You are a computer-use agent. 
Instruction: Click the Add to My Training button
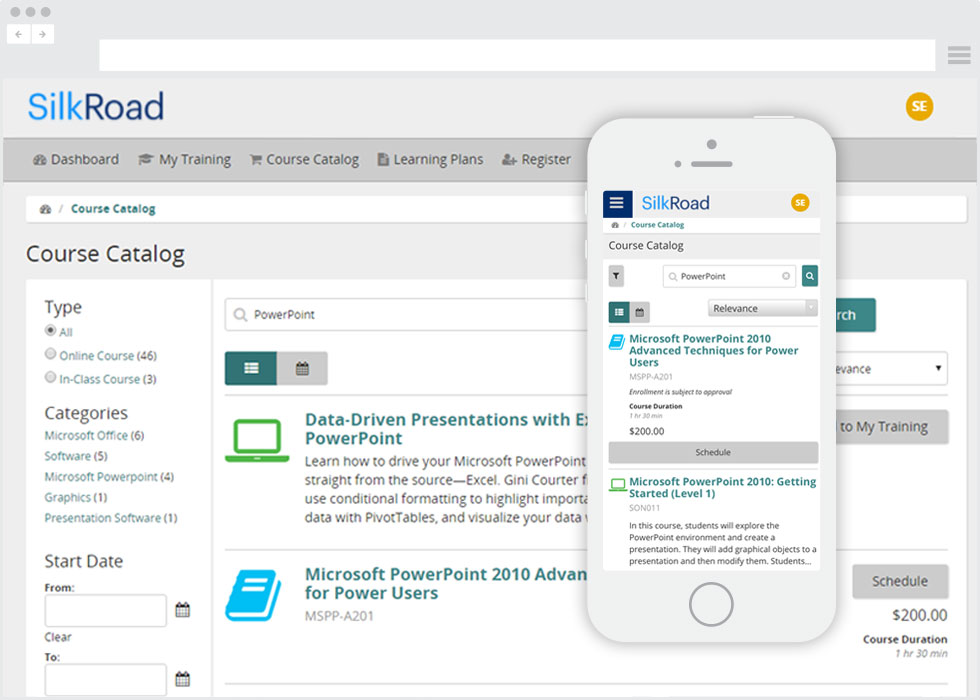click(892, 427)
